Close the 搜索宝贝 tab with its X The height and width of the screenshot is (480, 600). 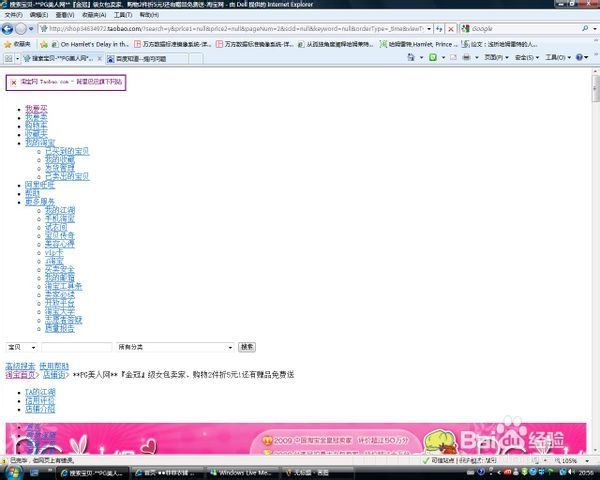point(99,59)
